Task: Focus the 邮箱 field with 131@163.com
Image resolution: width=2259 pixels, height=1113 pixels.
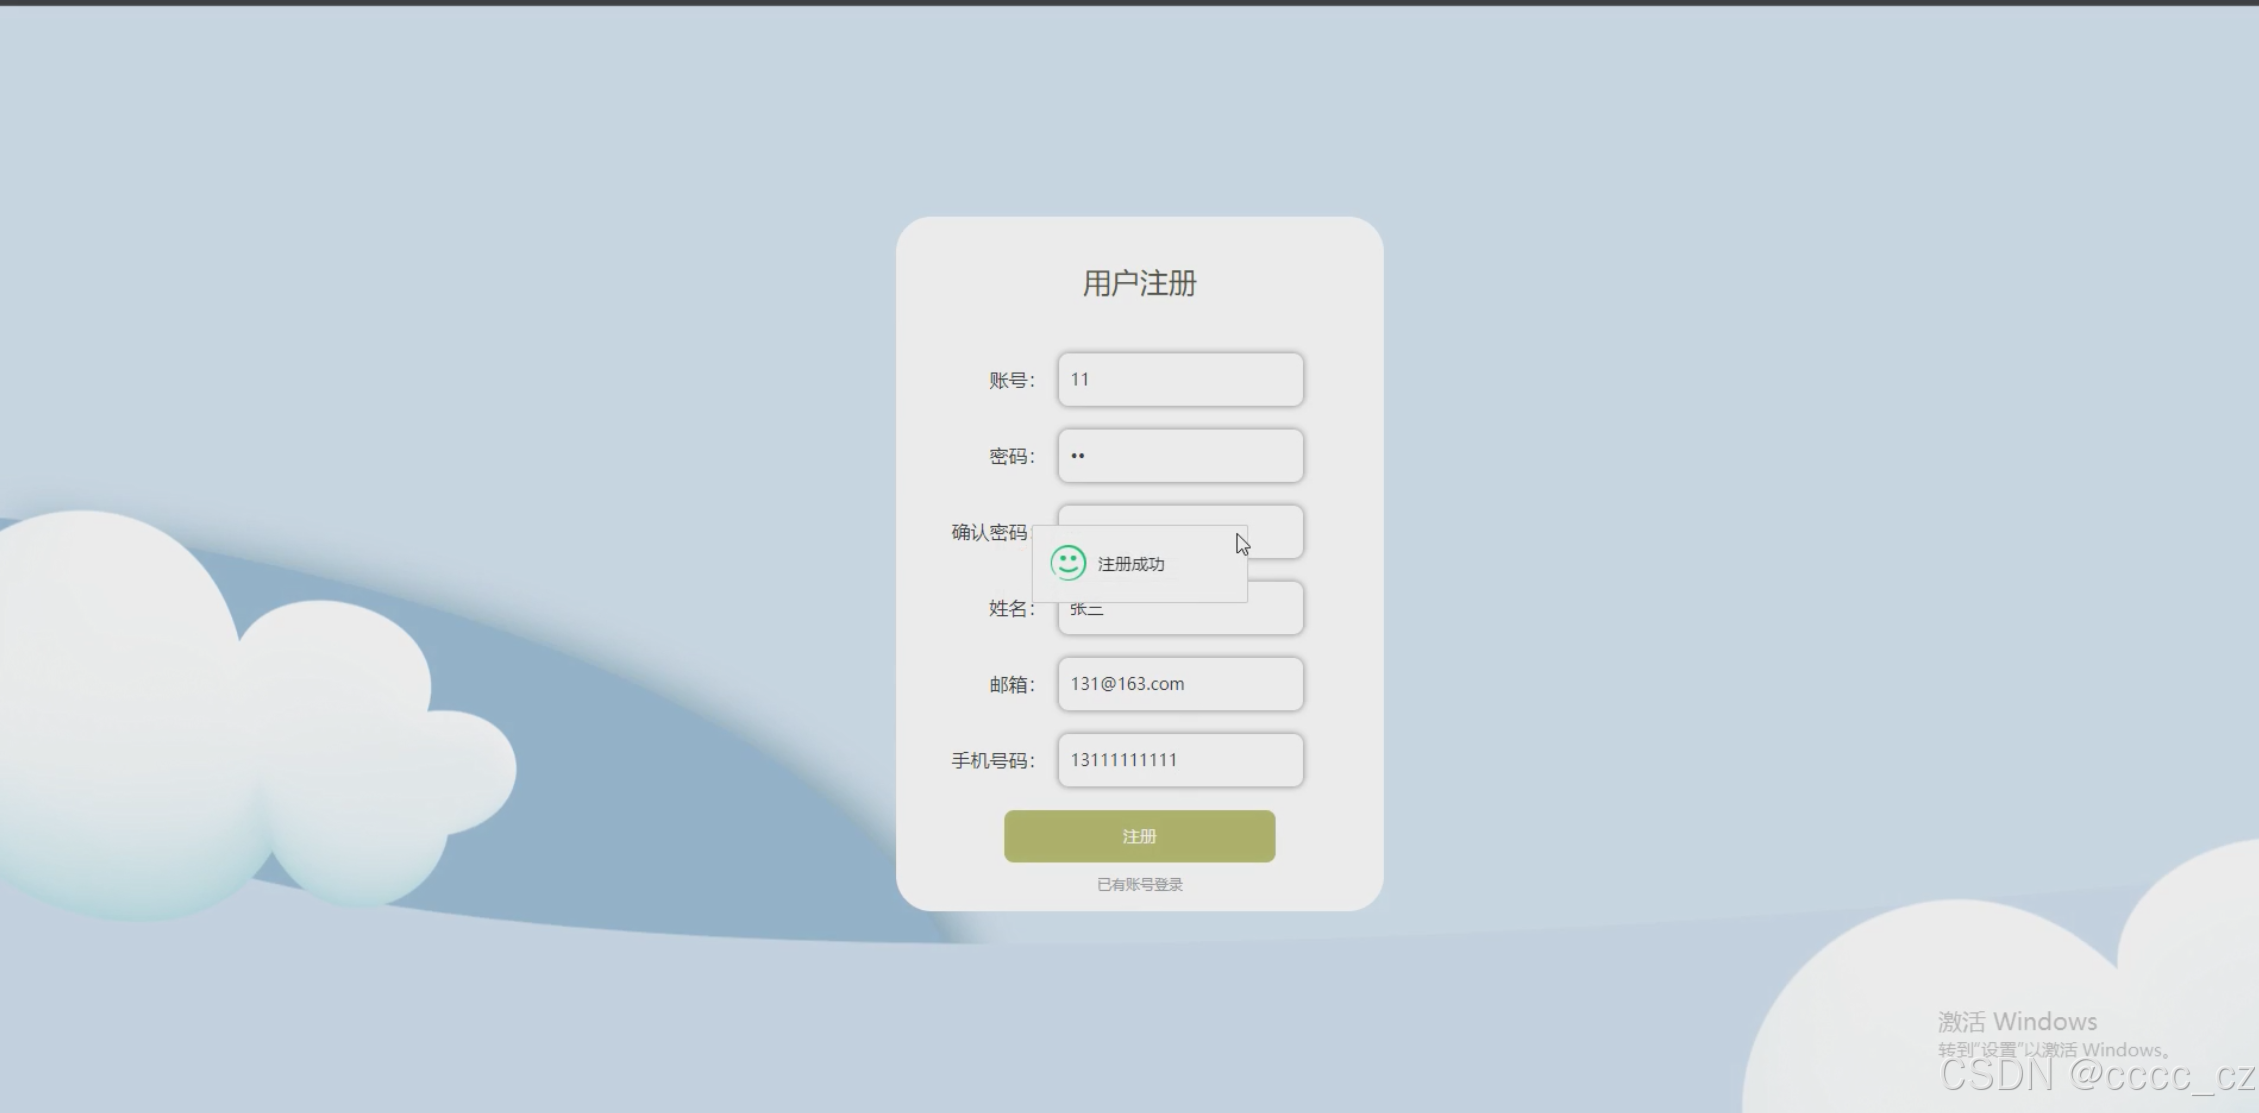Action: [1180, 684]
